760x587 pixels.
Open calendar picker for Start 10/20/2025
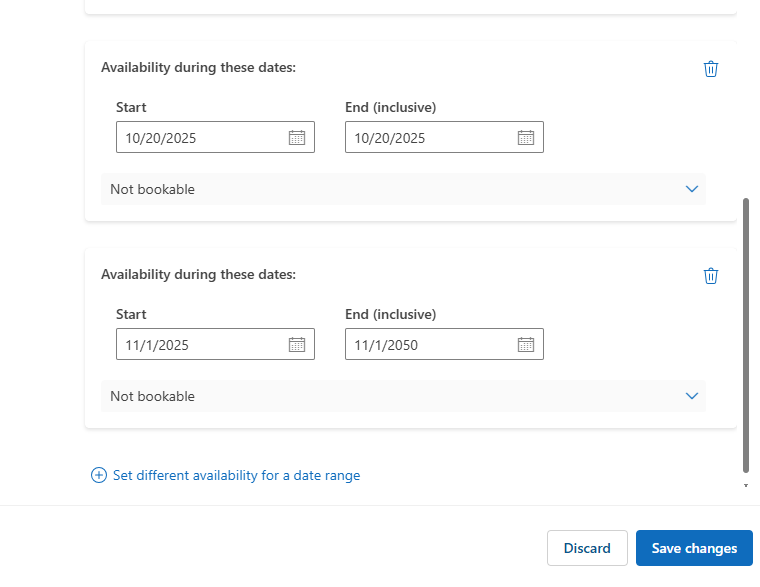[297, 138]
